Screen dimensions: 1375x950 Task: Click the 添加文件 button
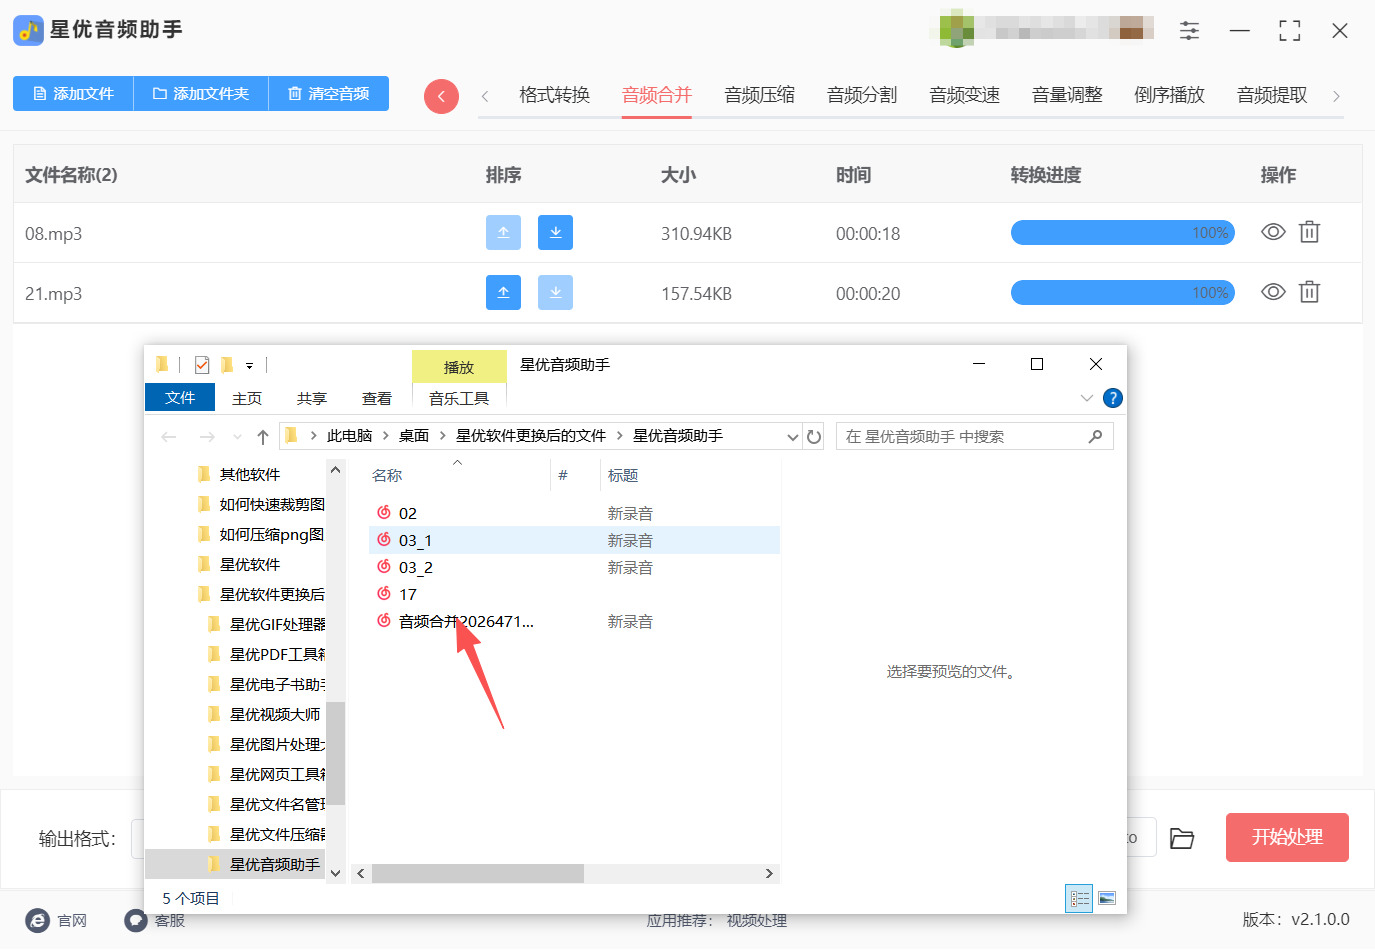coord(73,94)
